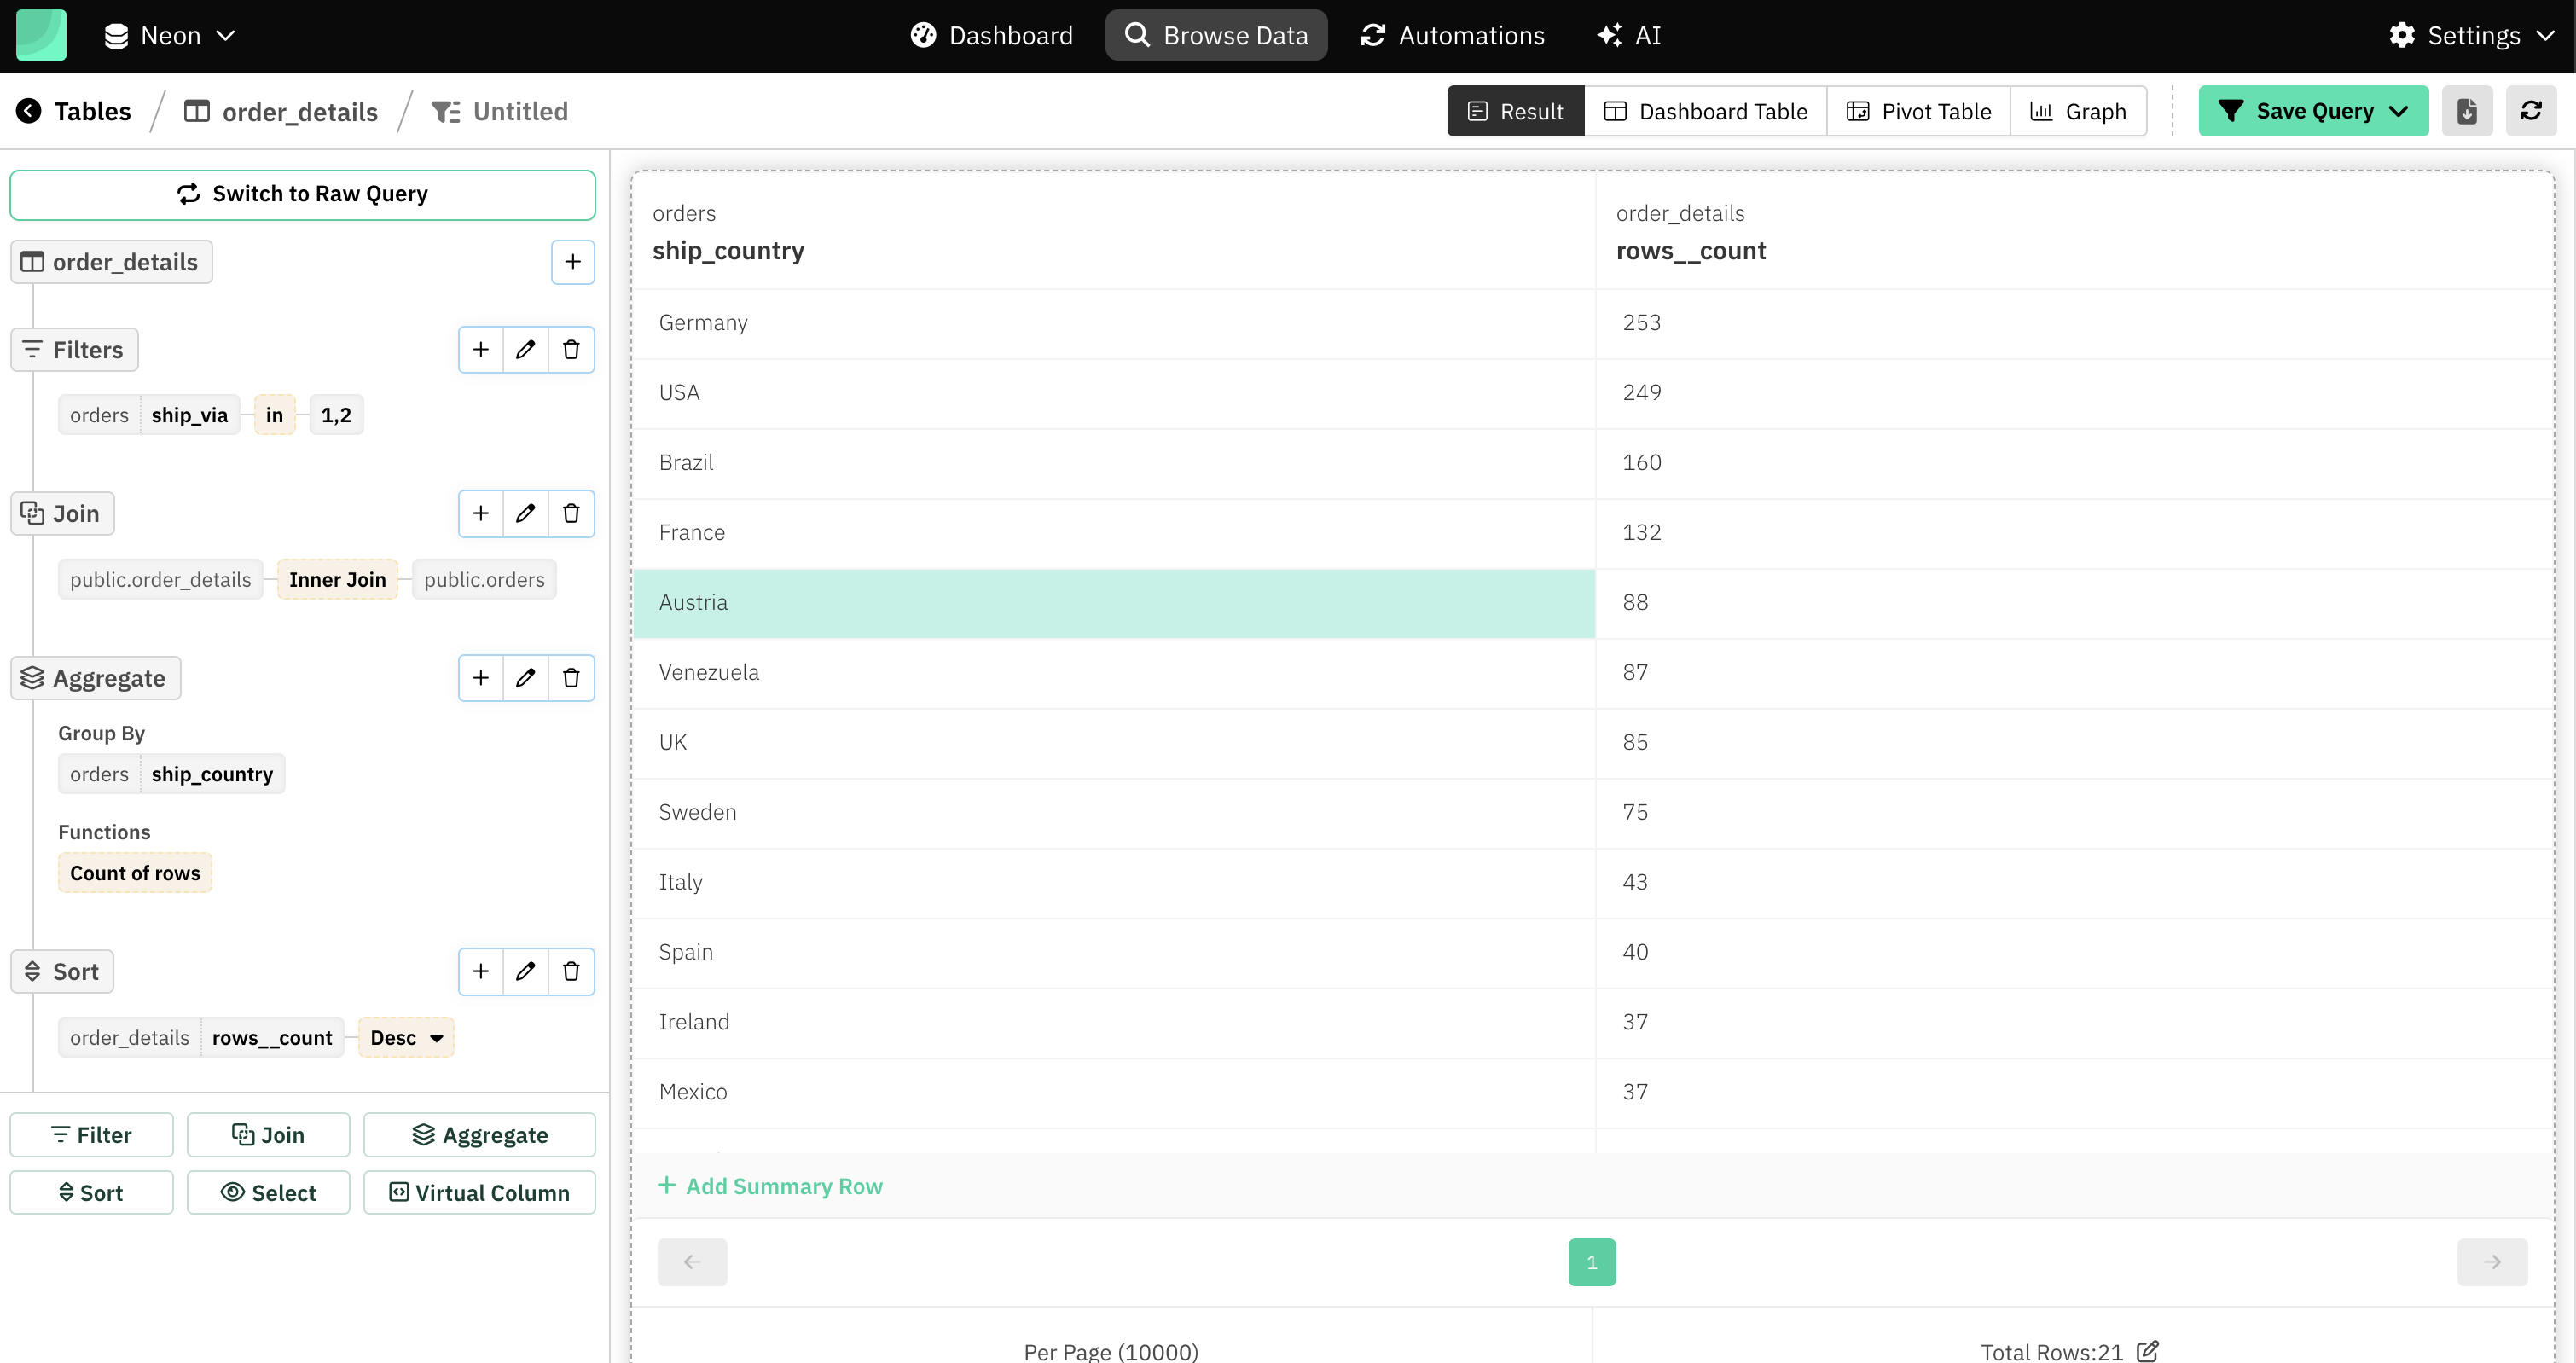Image resolution: width=2576 pixels, height=1363 pixels.
Task: Download the query results
Action: (2467, 111)
